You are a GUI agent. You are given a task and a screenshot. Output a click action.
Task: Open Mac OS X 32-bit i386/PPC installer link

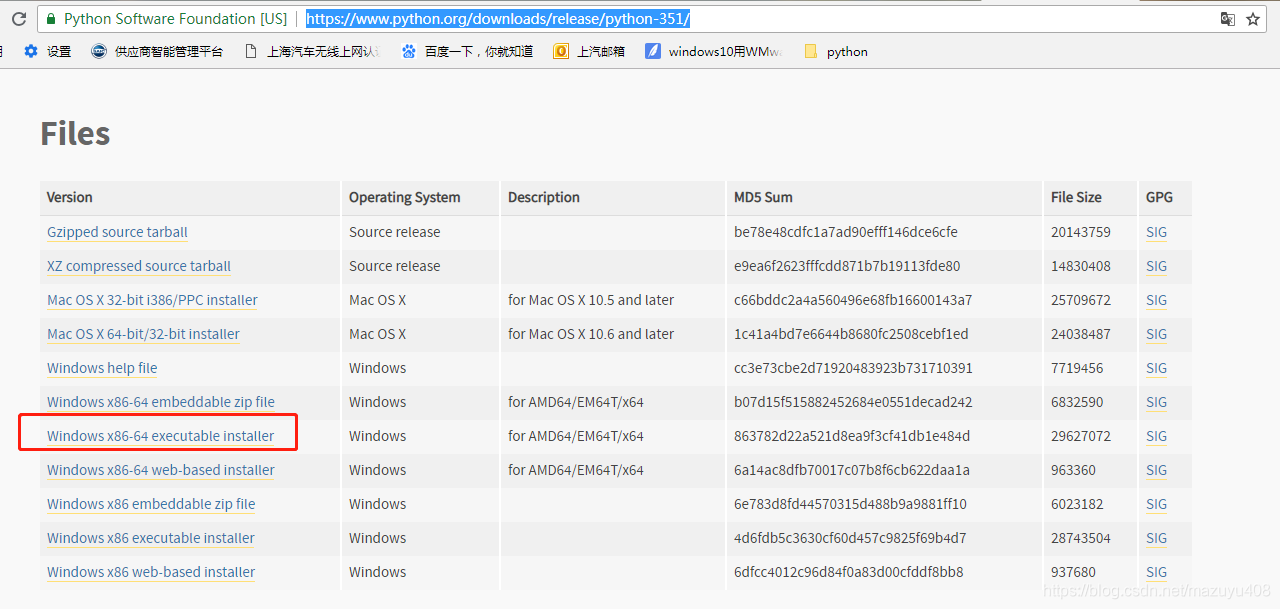152,300
